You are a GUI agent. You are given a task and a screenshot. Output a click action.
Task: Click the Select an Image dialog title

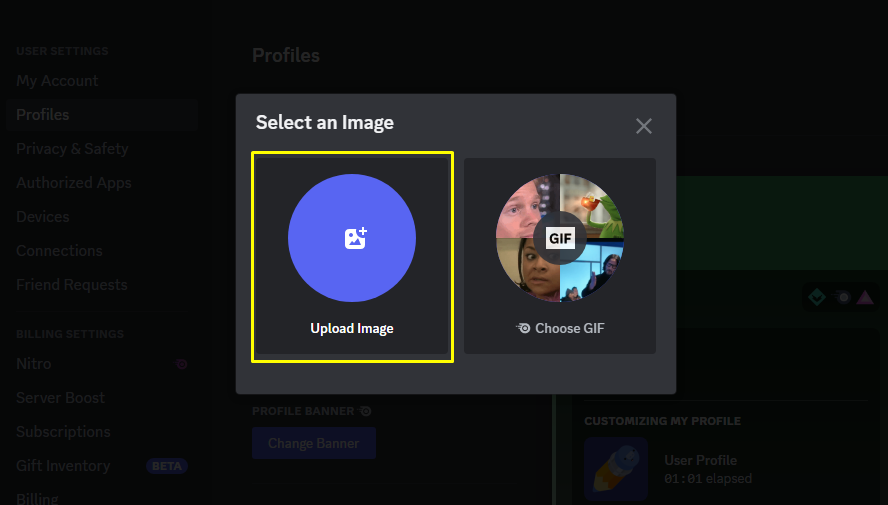(325, 123)
